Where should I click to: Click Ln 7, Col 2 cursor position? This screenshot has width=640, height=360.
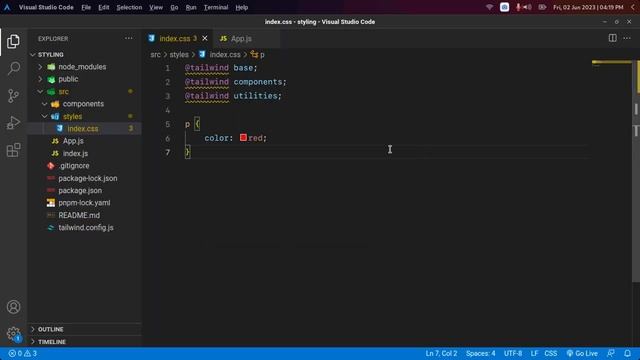point(441,353)
